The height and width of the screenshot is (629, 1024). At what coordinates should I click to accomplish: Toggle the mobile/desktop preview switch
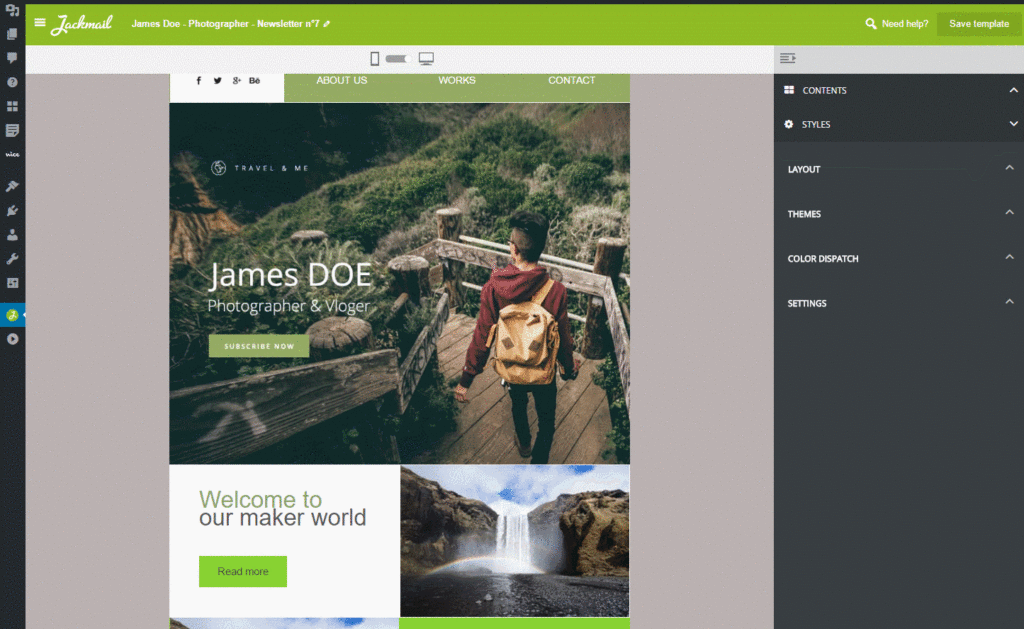(398, 59)
